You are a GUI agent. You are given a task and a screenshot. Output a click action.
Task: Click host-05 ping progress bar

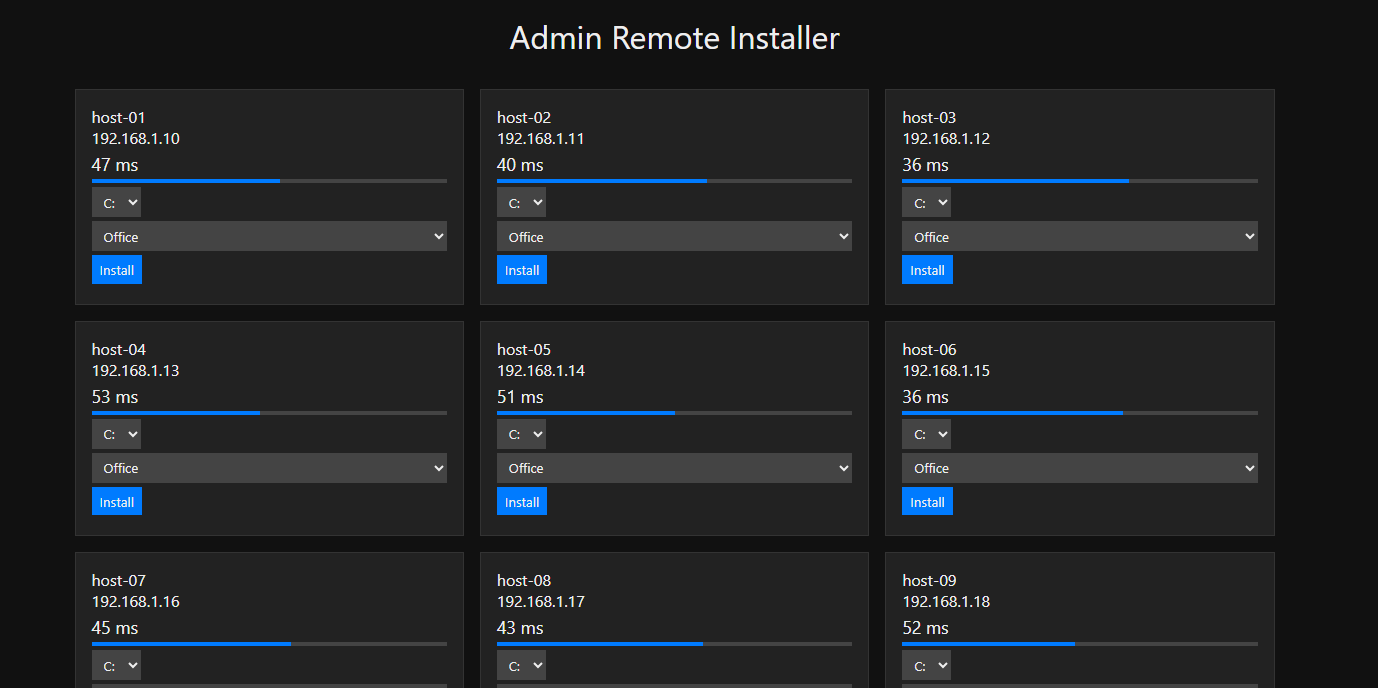coord(674,413)
